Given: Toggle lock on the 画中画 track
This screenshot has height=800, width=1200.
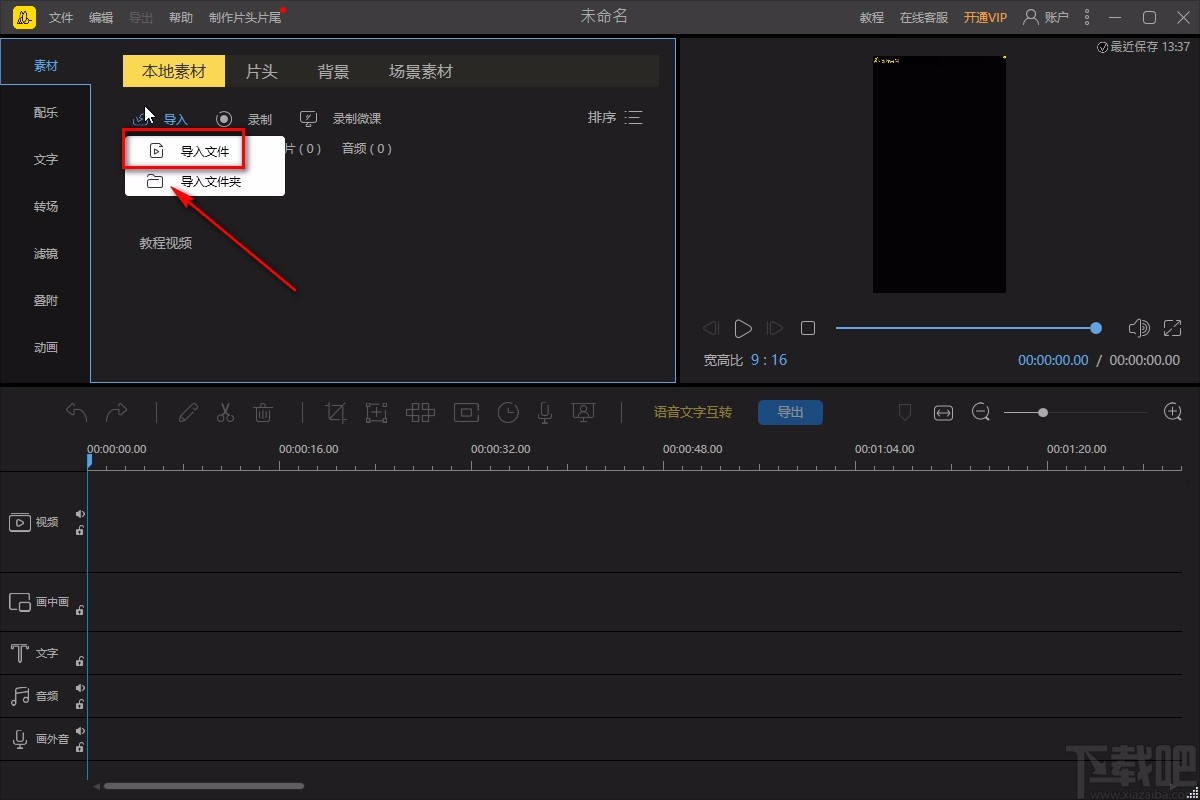Looking at the screenshot, I should tap(80, 609).
